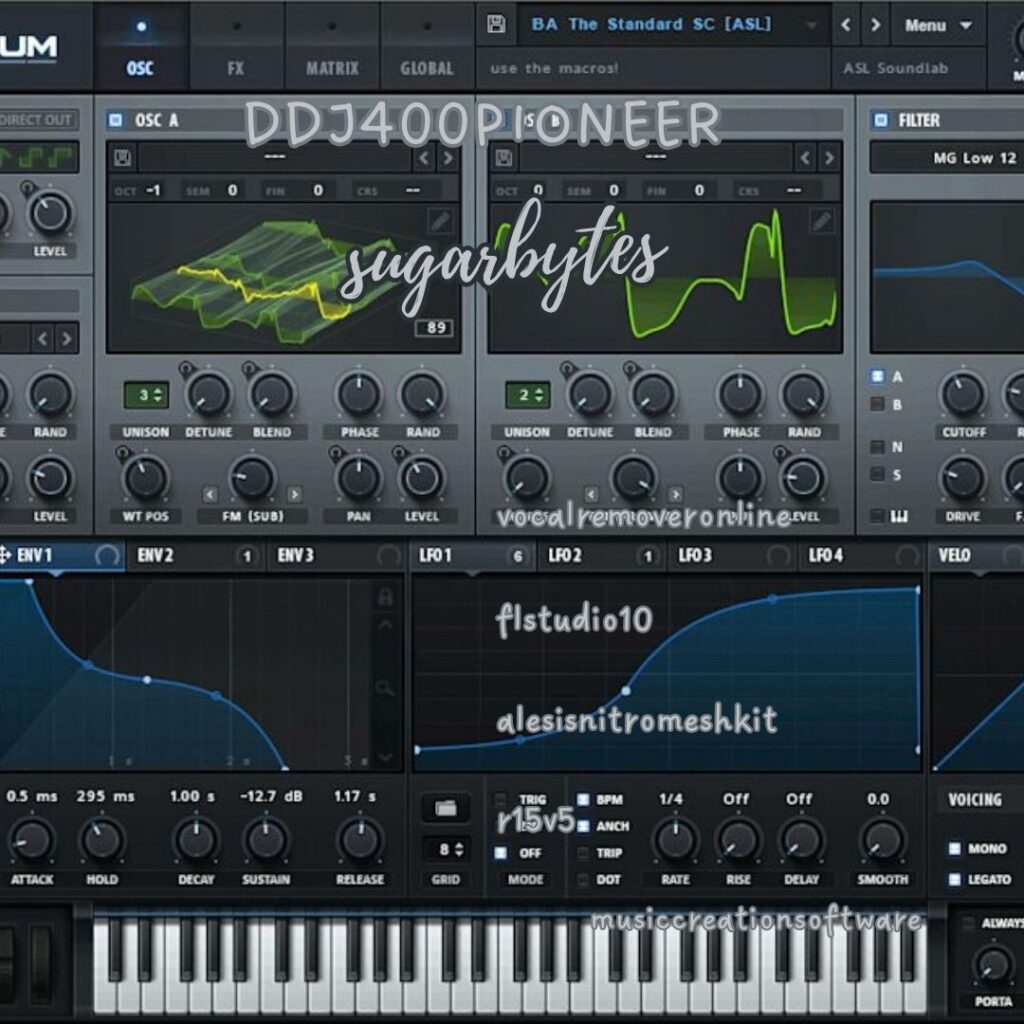Click filter CUTOFF knob
The image size is (1024, 1024).
[963, 394]
